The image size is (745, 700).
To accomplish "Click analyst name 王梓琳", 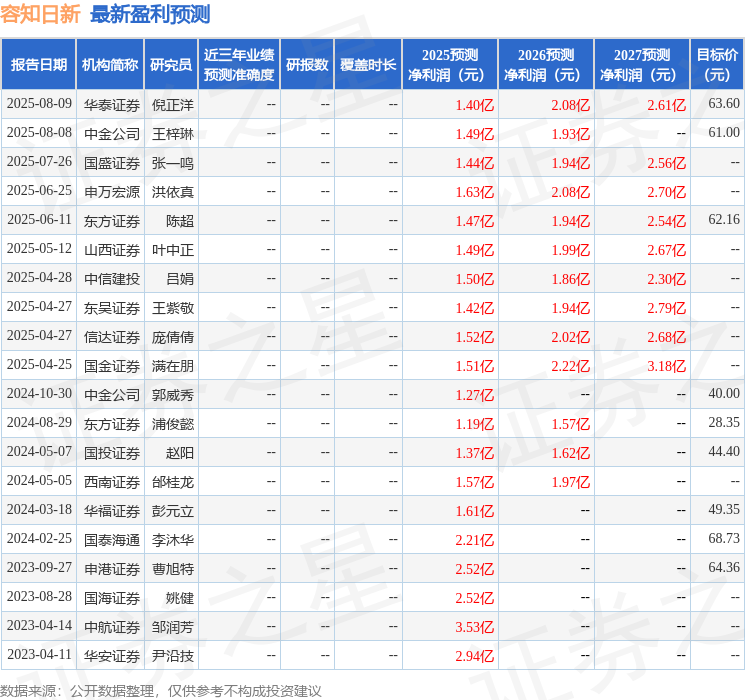I will point(172,134).
